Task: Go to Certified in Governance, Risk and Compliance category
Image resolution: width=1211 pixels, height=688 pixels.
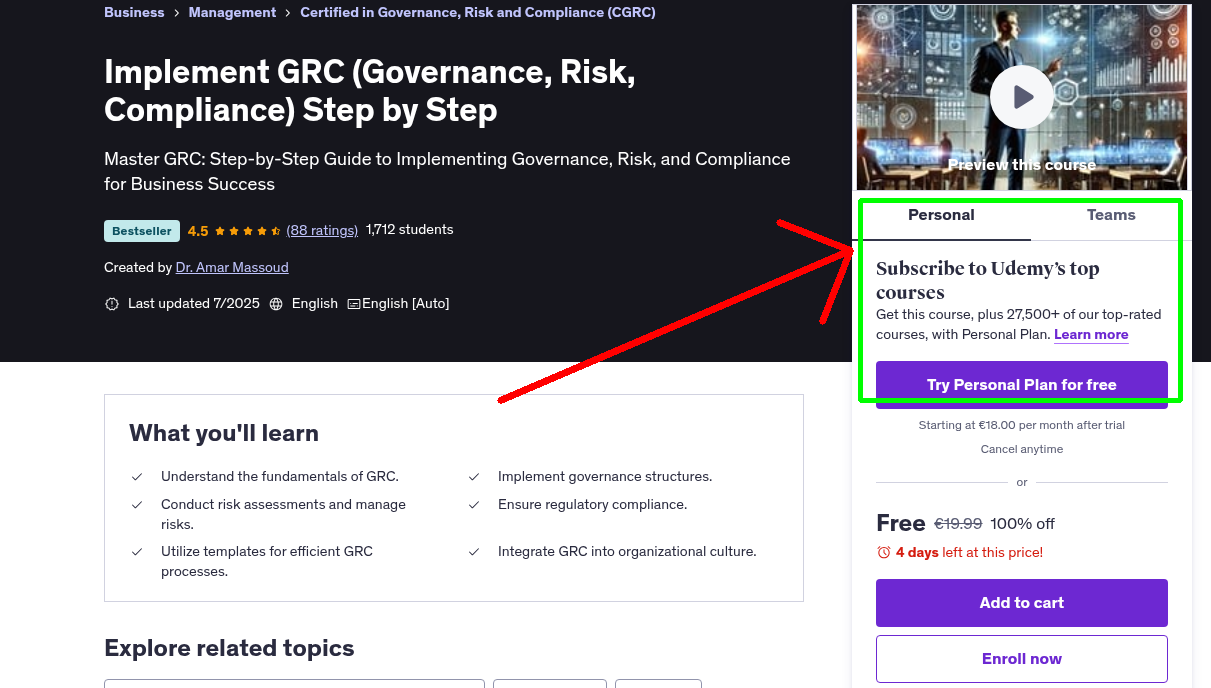Action: (478, 13)
